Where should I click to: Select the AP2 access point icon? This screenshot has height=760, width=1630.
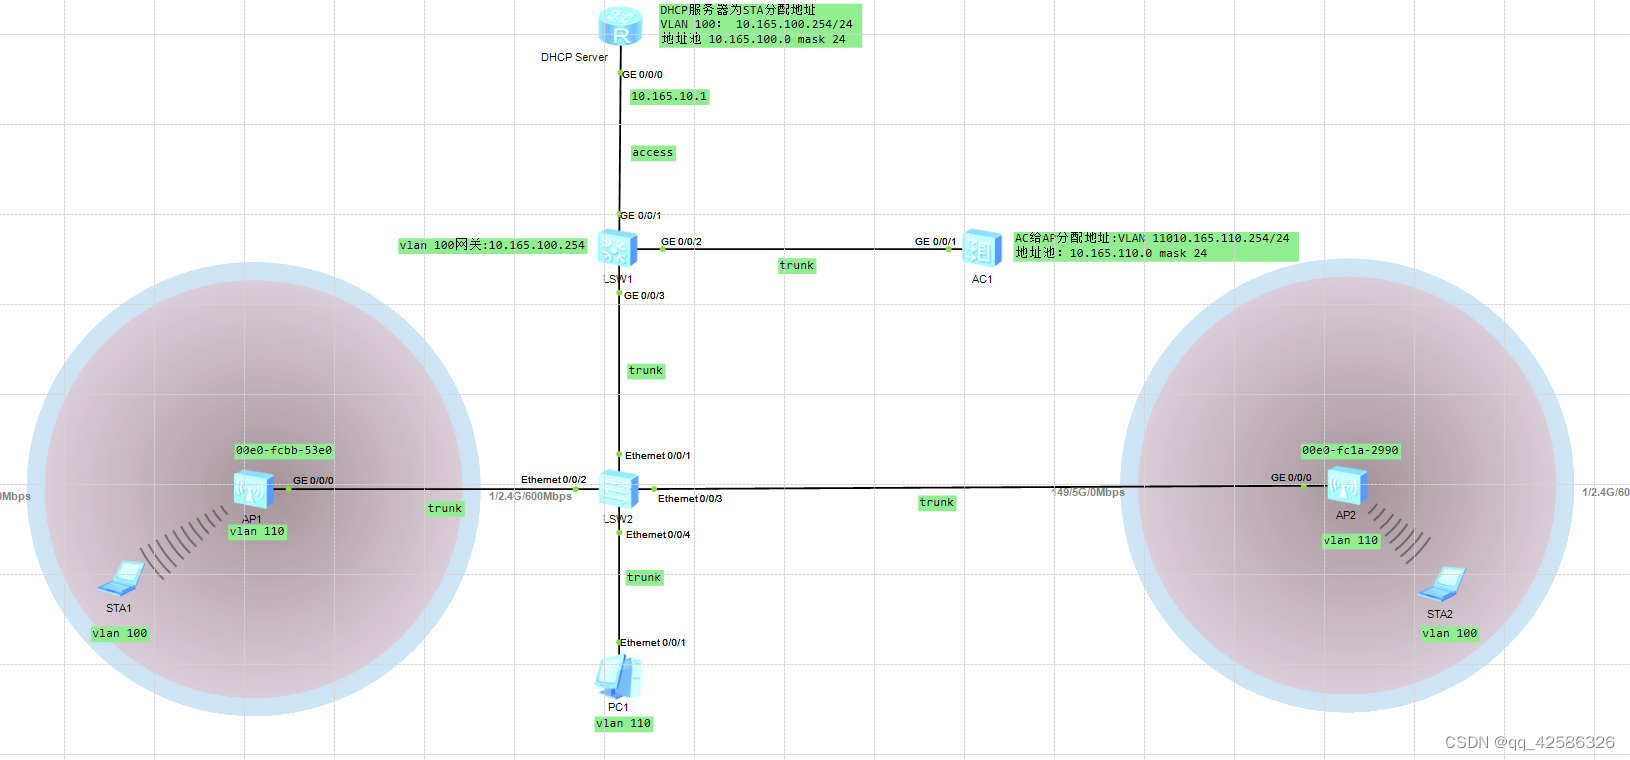point(1346,486)
